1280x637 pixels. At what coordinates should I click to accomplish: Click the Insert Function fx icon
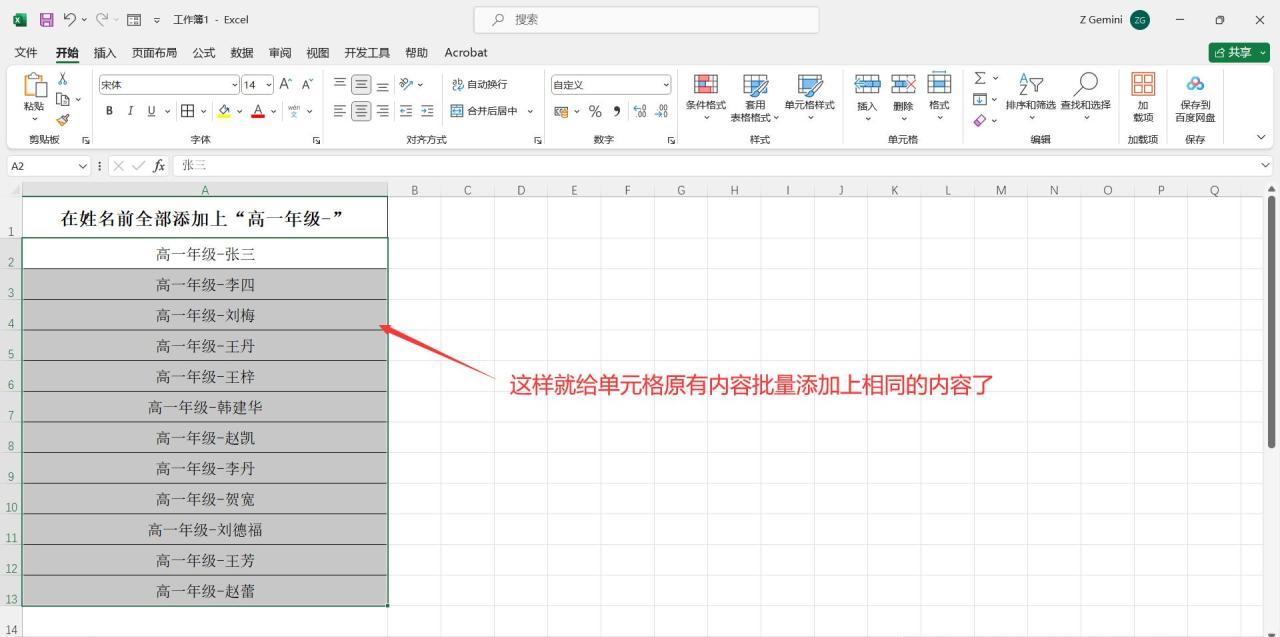coord(159,165)
